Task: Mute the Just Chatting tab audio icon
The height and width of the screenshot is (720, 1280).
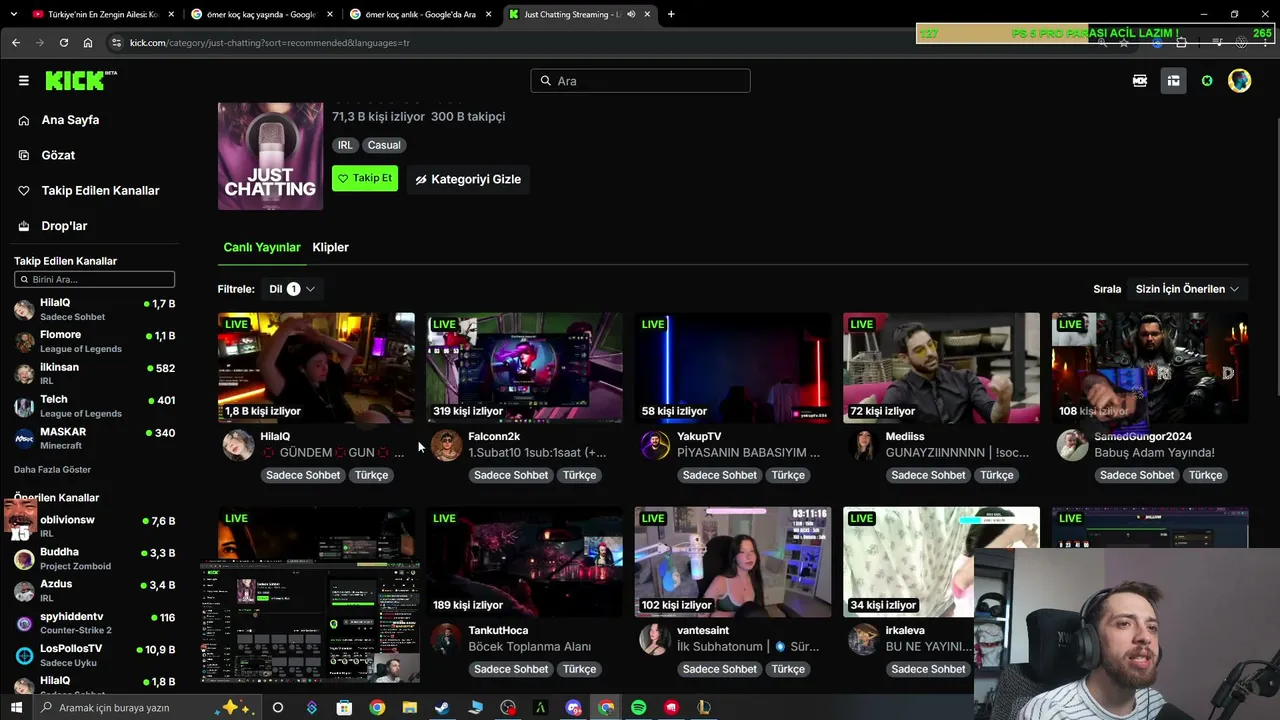Action: click(x=631, y=14)
